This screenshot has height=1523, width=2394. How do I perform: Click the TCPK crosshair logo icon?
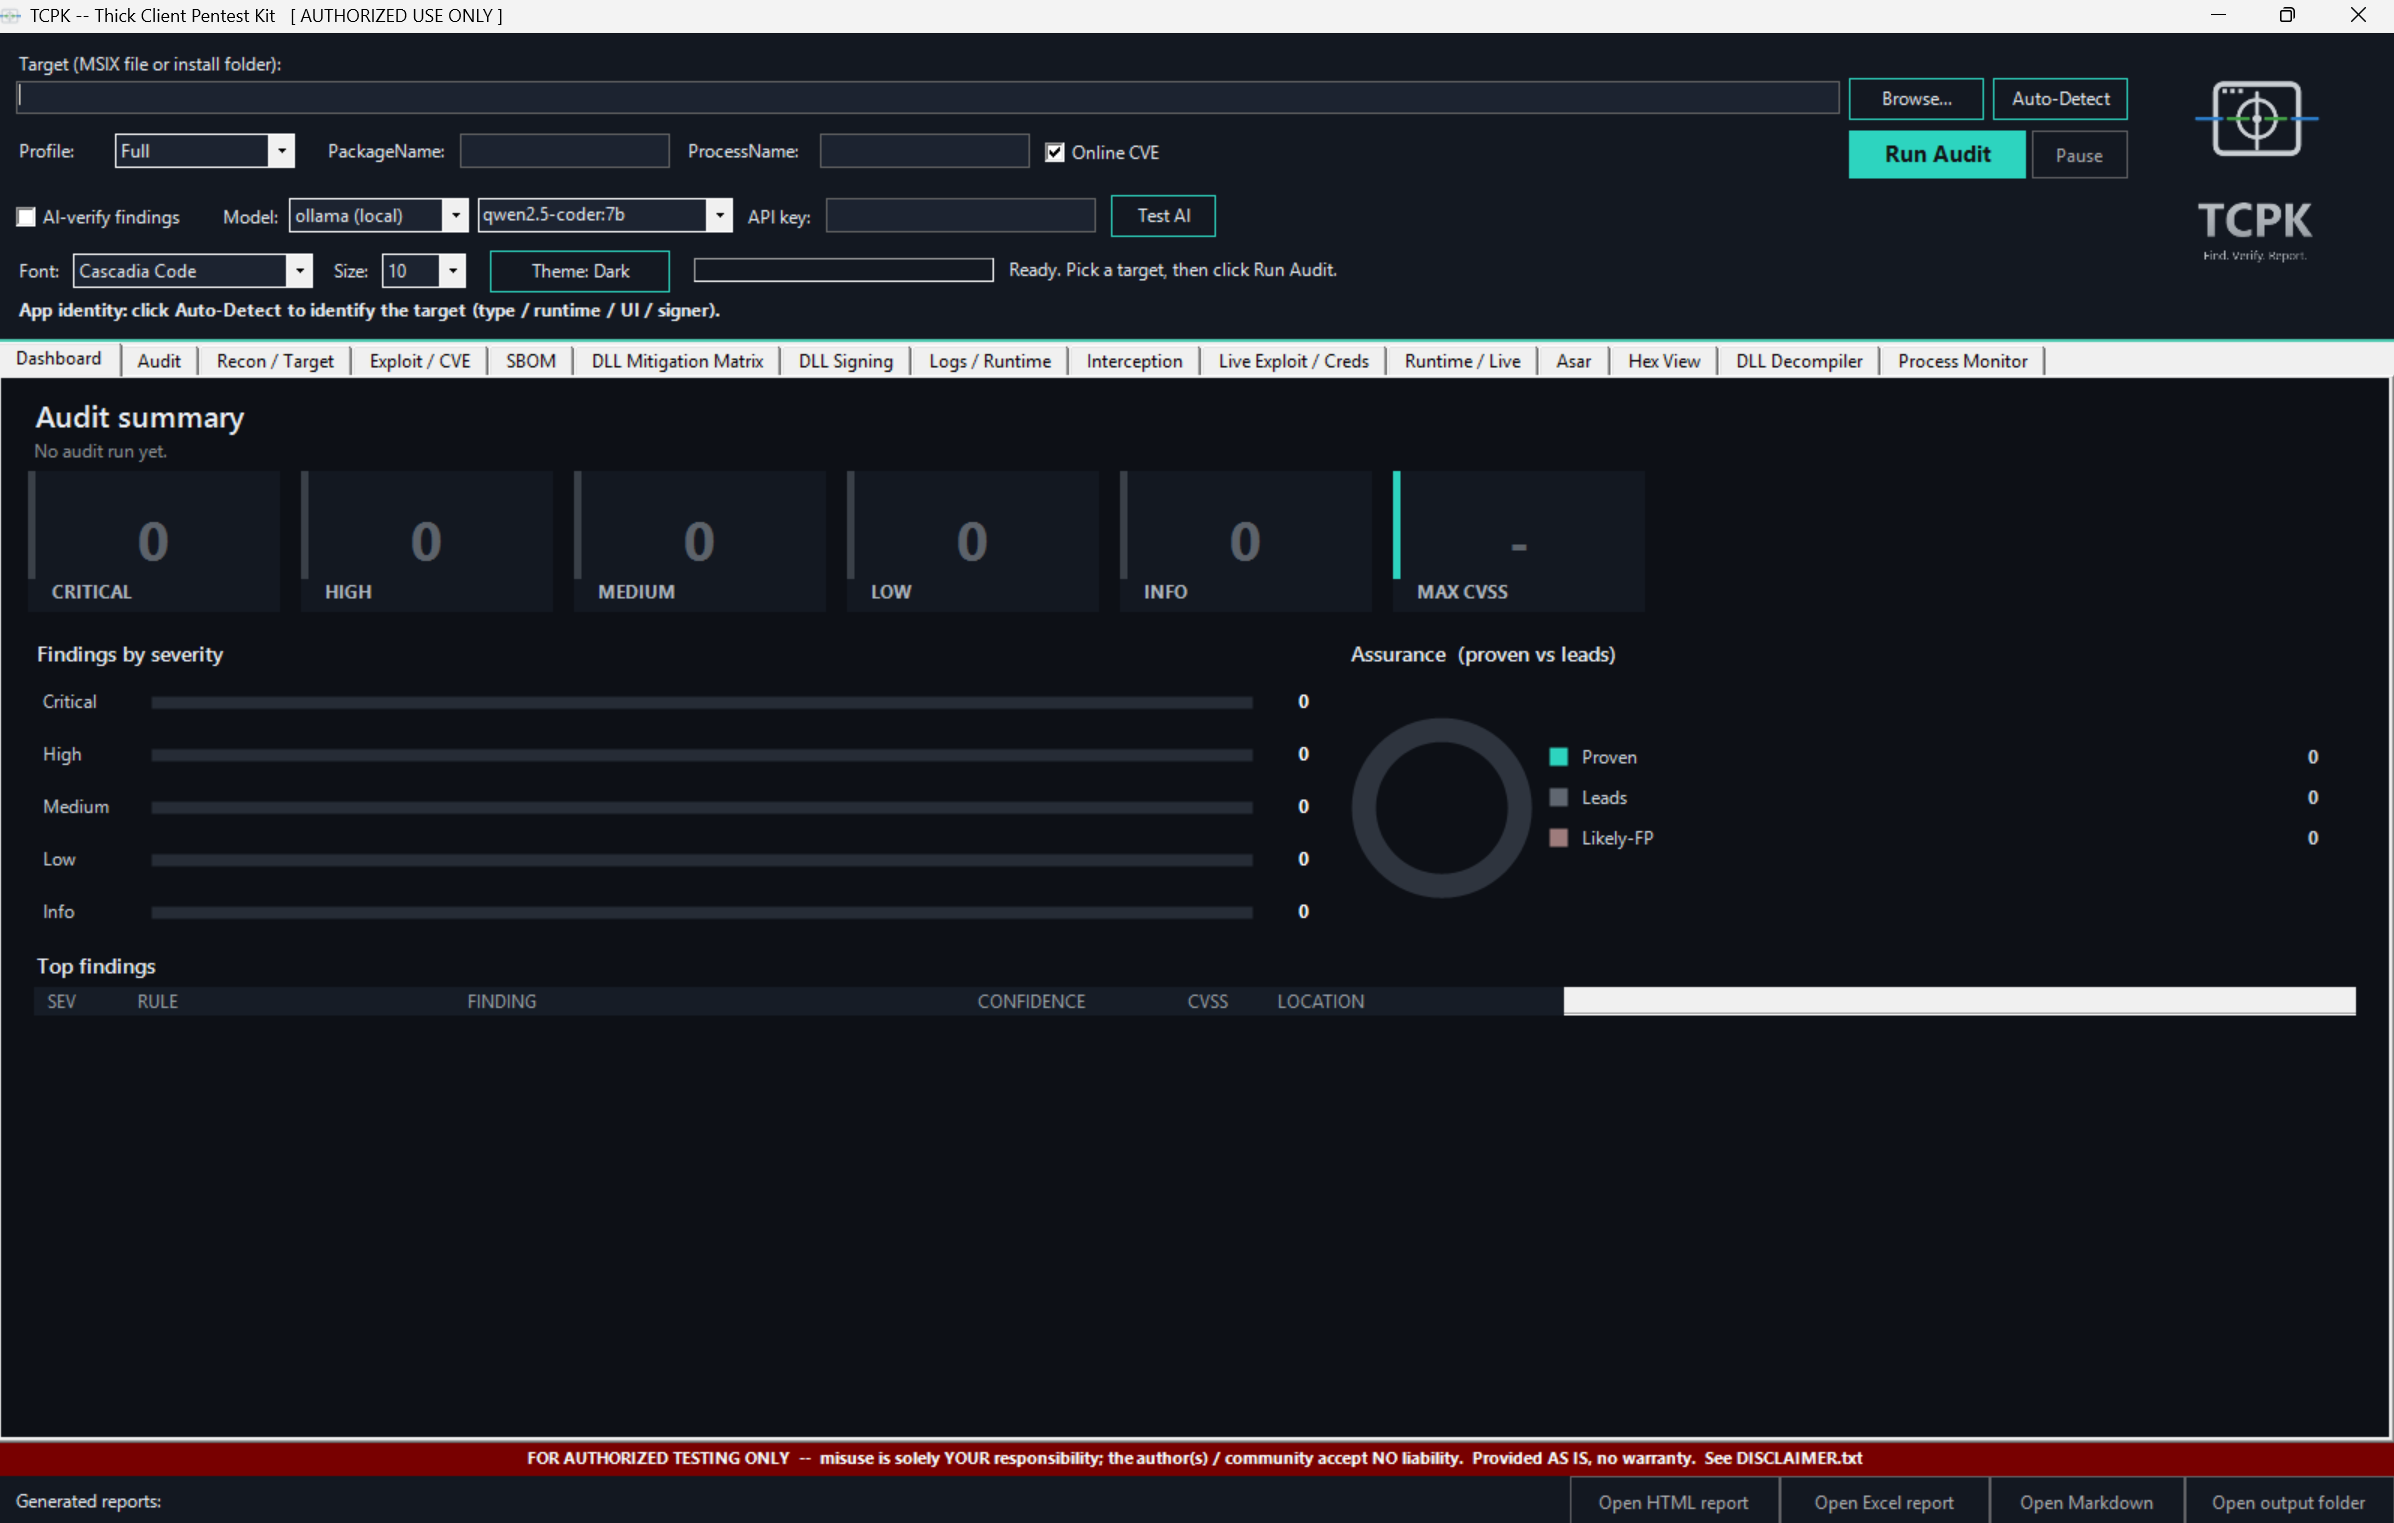[2256, 119]
